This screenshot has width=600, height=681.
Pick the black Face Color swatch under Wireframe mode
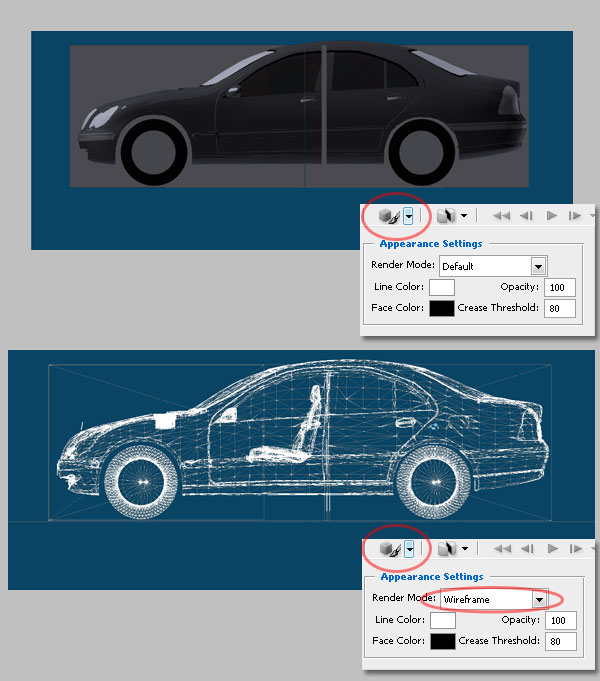tap(441, 641)
